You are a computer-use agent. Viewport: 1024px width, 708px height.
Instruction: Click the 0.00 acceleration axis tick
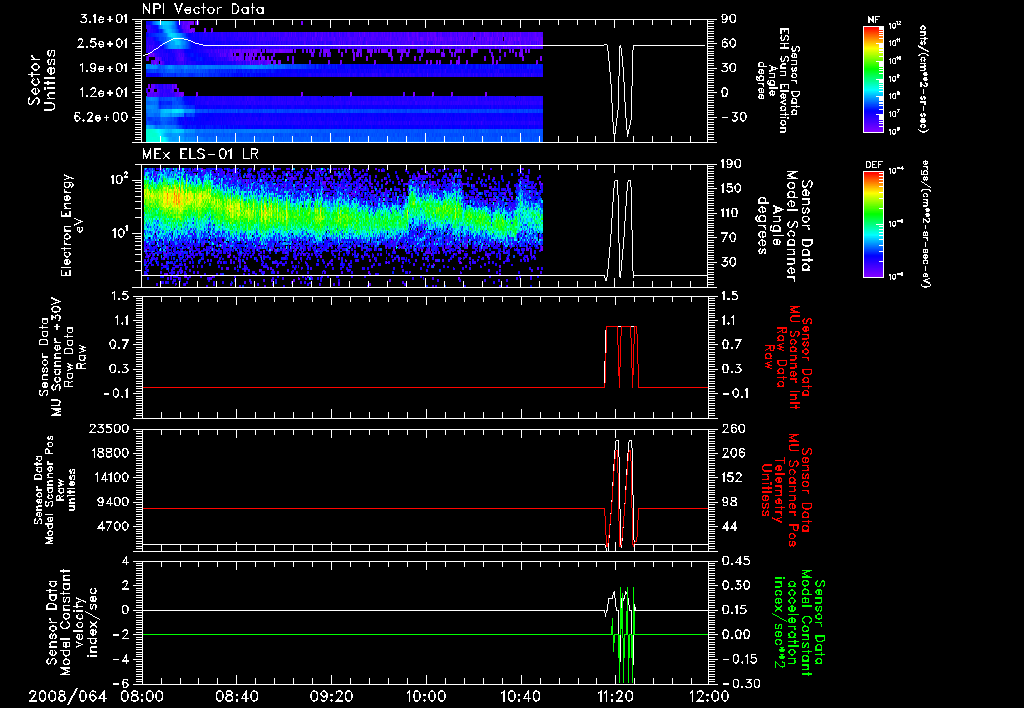tap(735, 634)
